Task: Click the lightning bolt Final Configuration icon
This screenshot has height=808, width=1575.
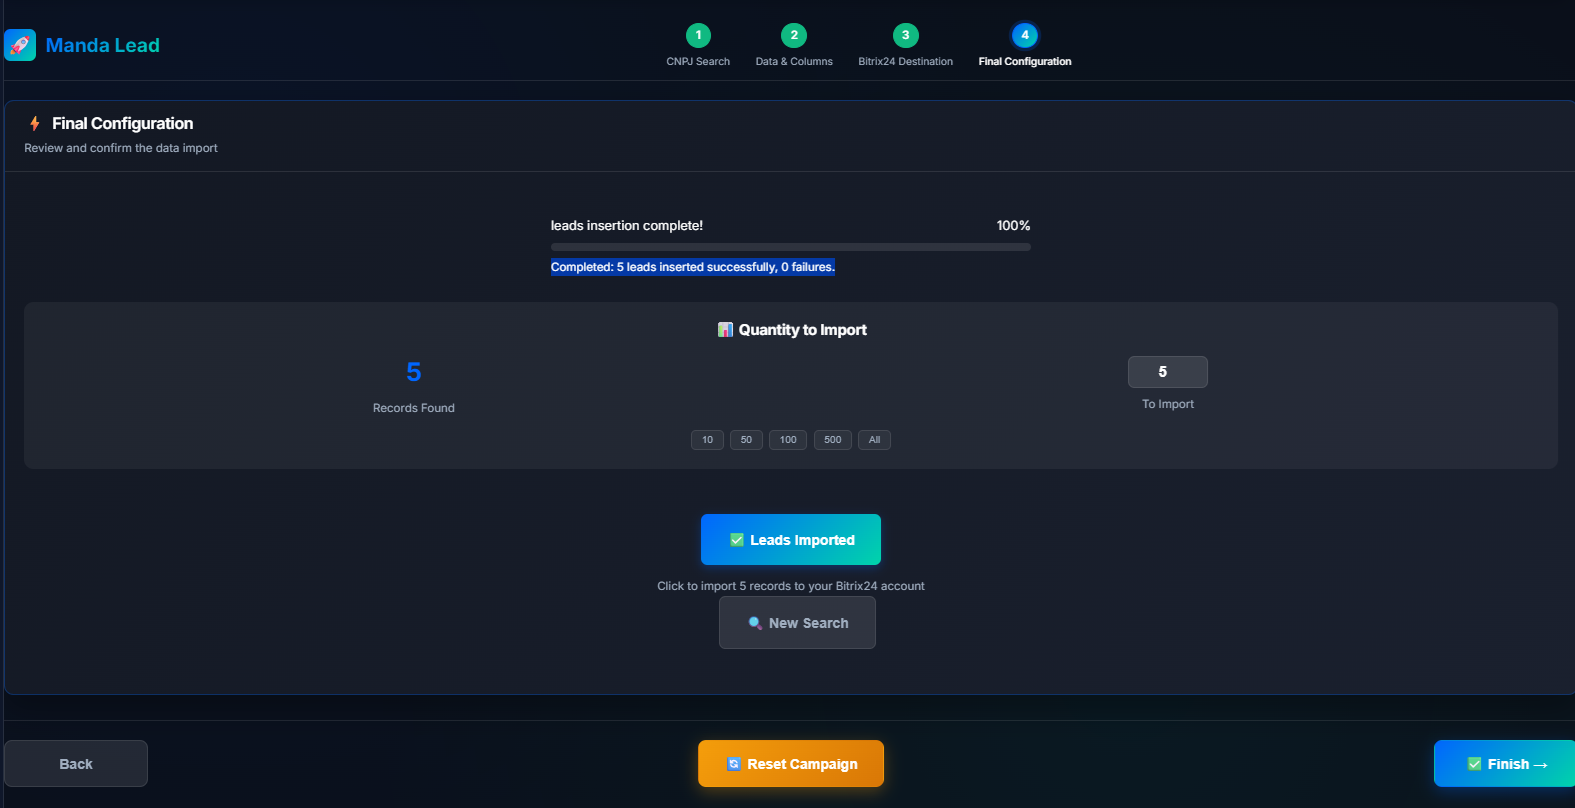Action: pyautogui.click(x=35, y=124)
